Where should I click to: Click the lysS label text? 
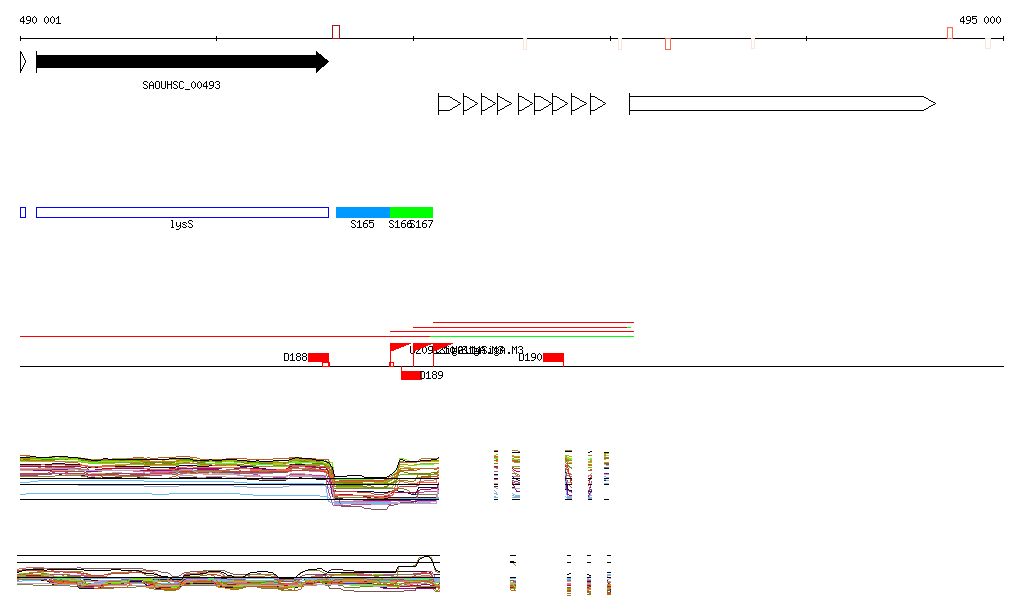(182, 225)
